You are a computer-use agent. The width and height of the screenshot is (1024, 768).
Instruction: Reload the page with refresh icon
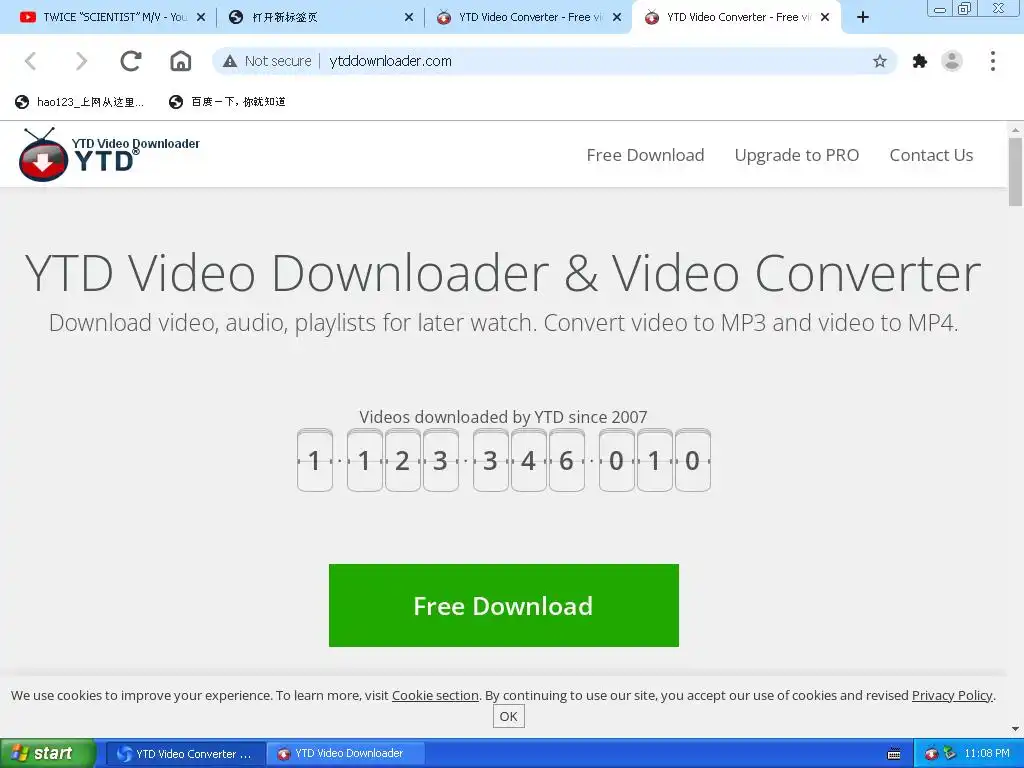tap(131, 61)
